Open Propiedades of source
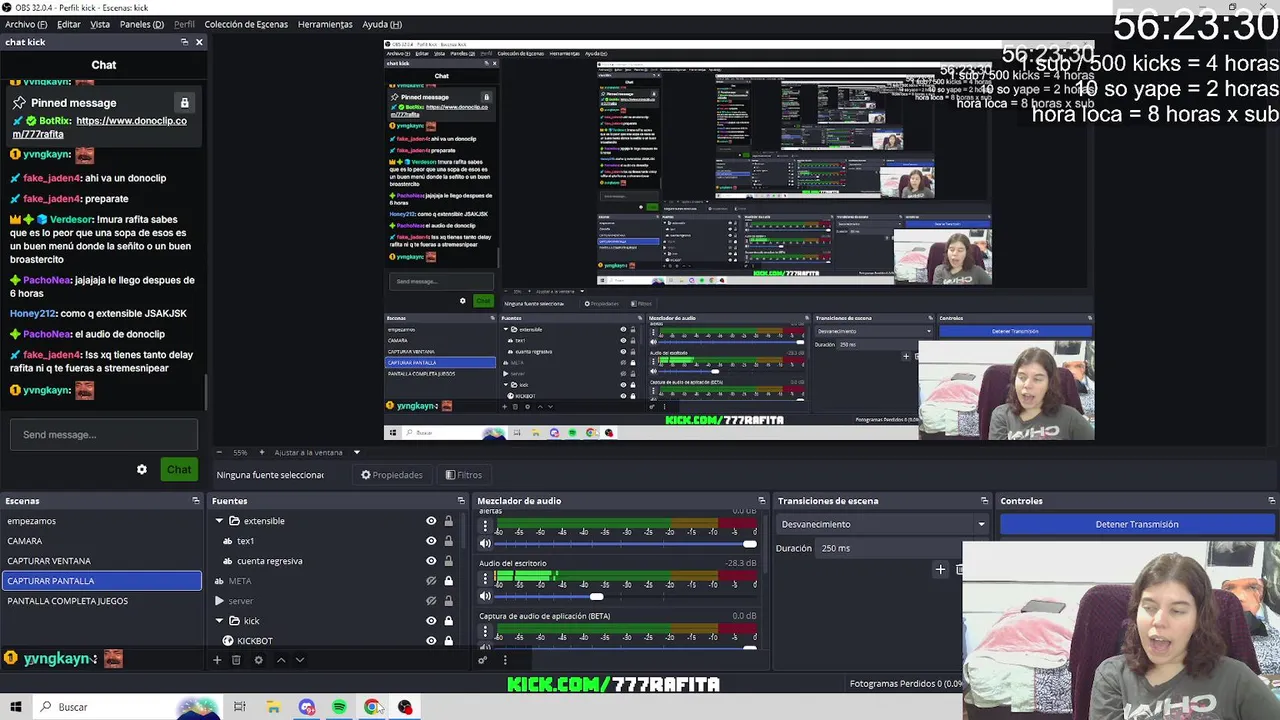This screenshot has width=1280, height=720. 392,475
